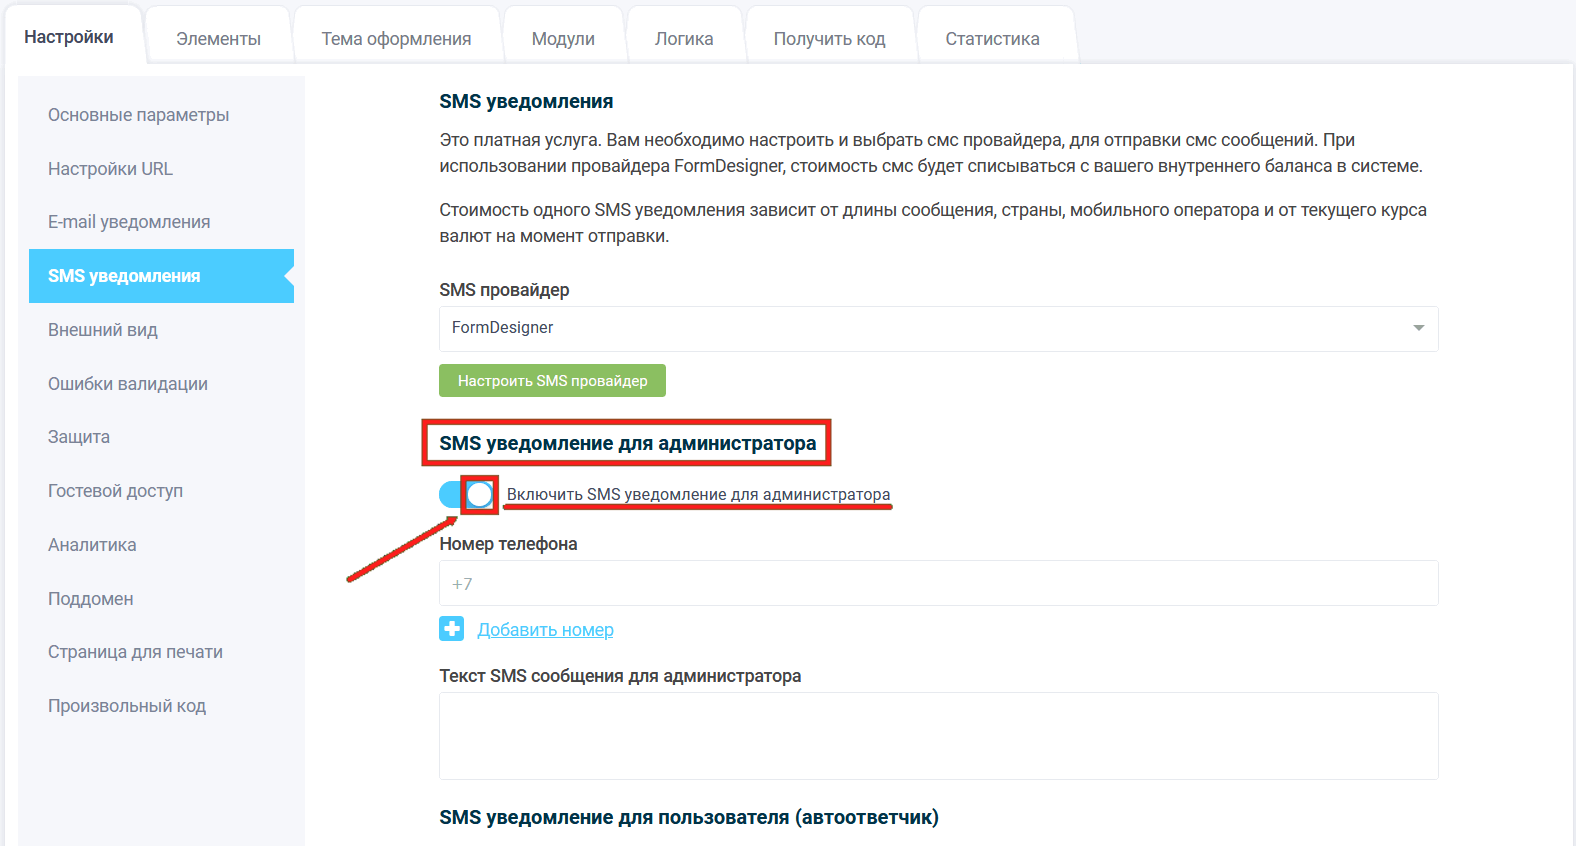Click the Добавить номер link

pos(545,630)
